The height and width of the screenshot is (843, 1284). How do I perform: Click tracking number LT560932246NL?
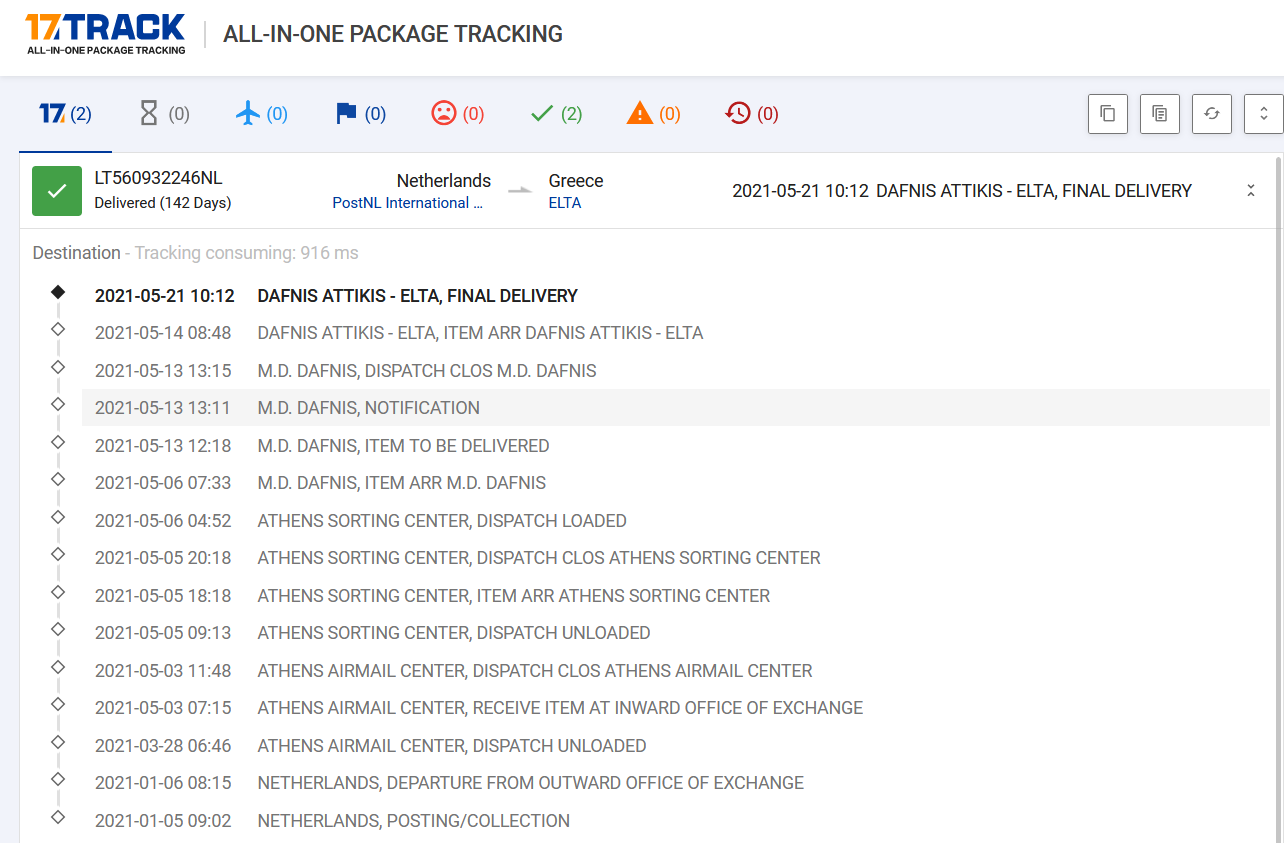point(158,178)
